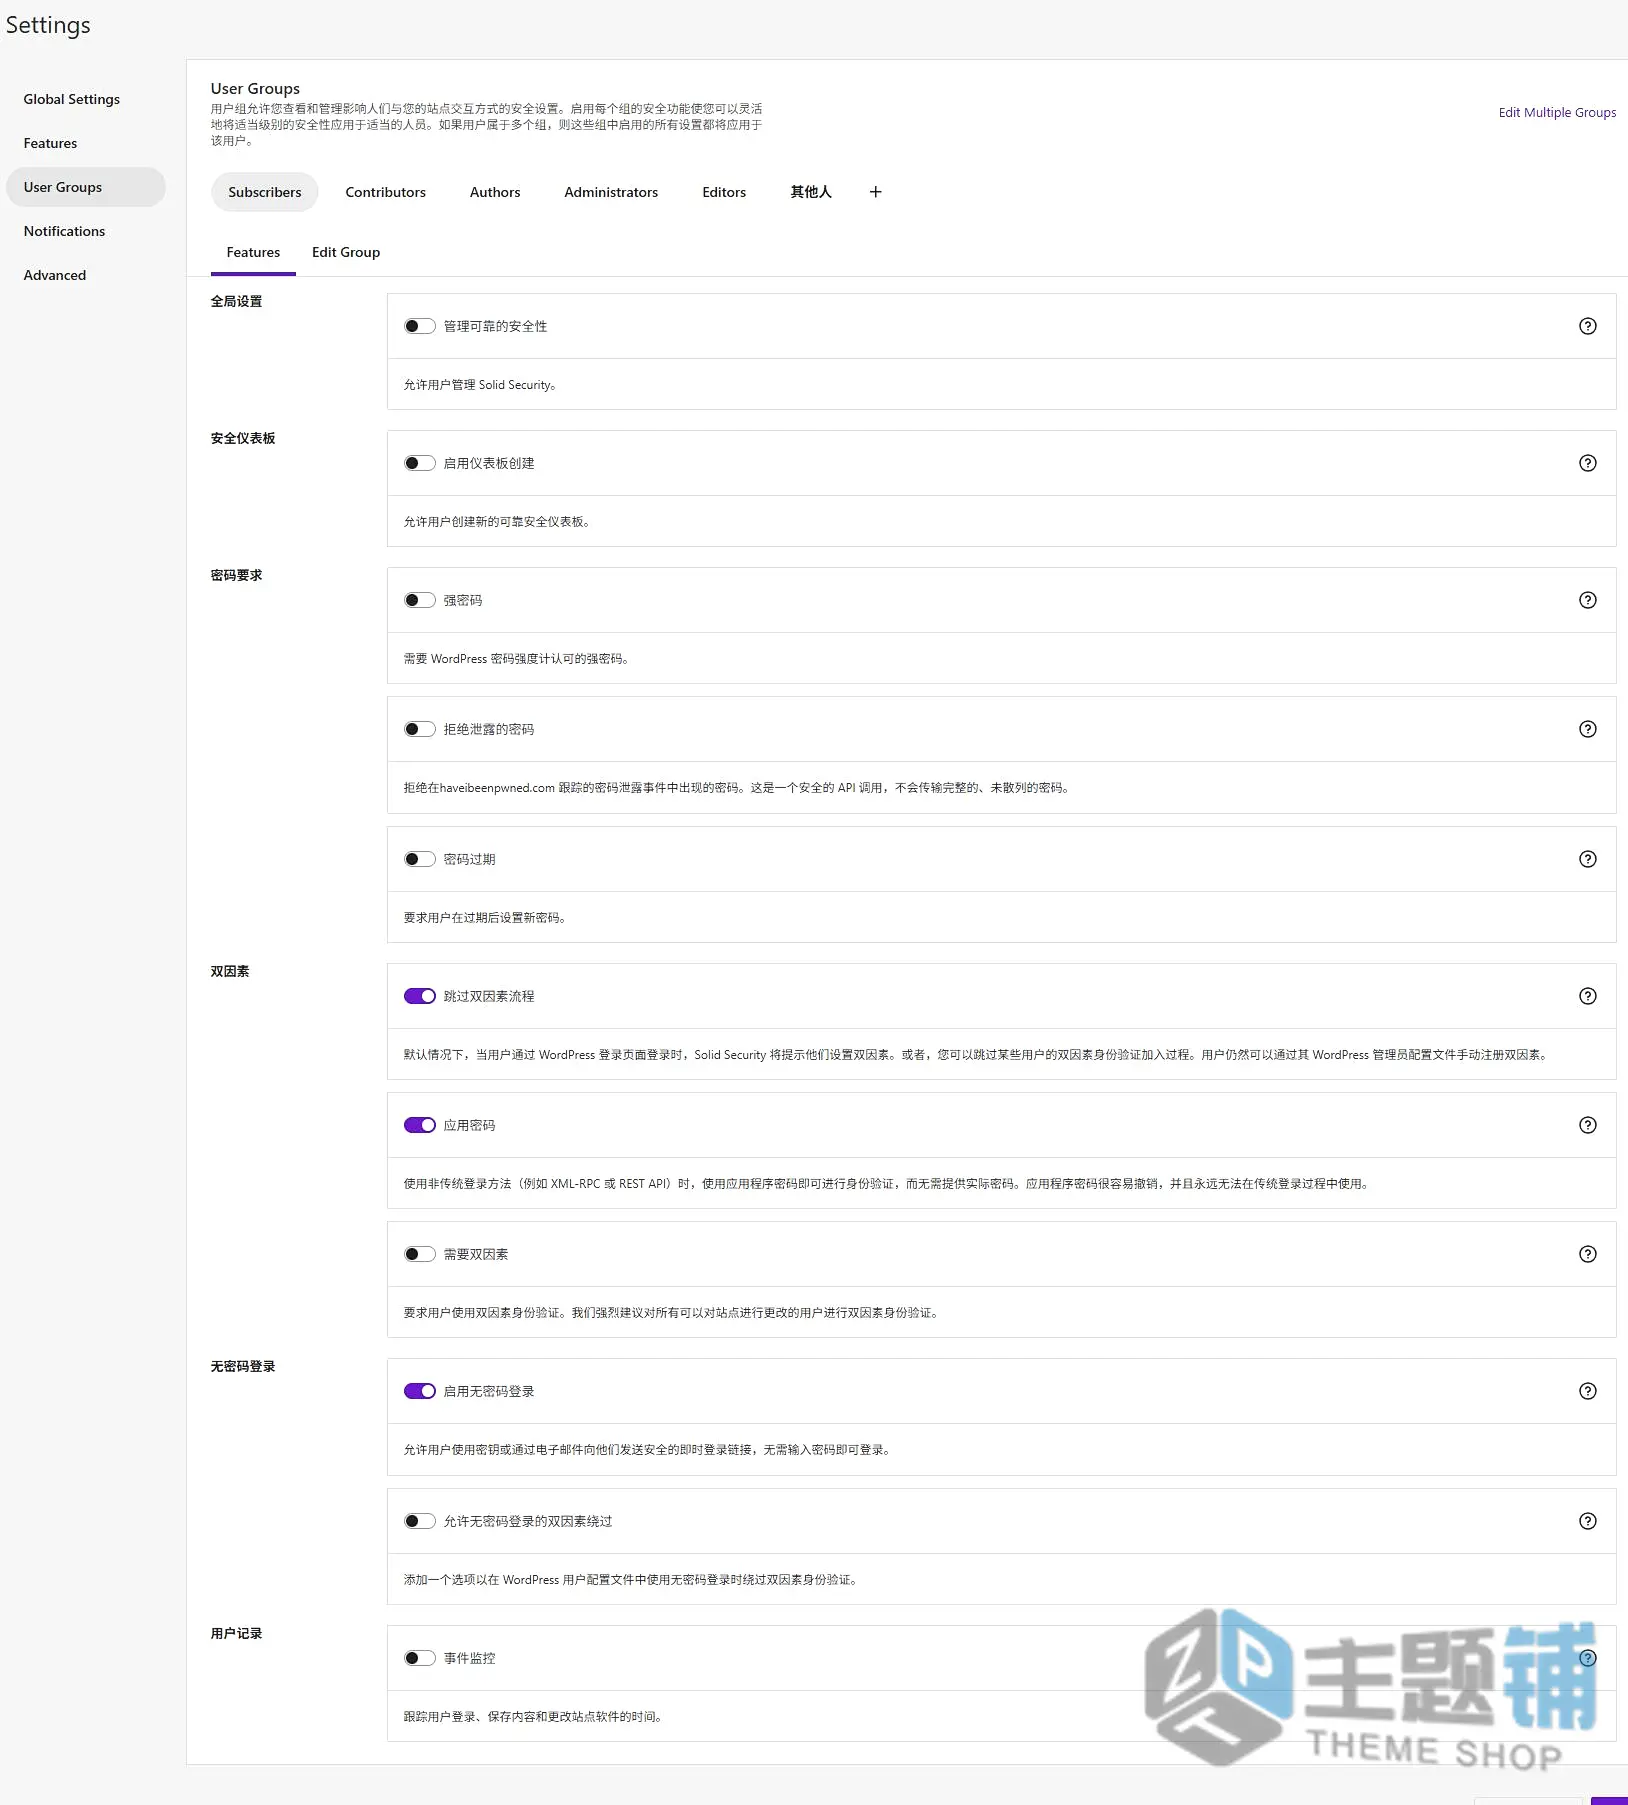Switch to Authors group
The width and height of the screenshot is (1628, 1805).
[495, 192]
